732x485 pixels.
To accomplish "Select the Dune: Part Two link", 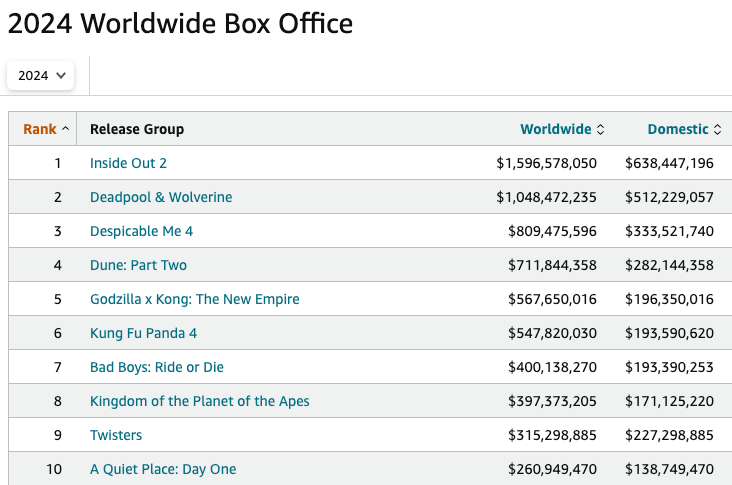I will [x=138, y=265].
